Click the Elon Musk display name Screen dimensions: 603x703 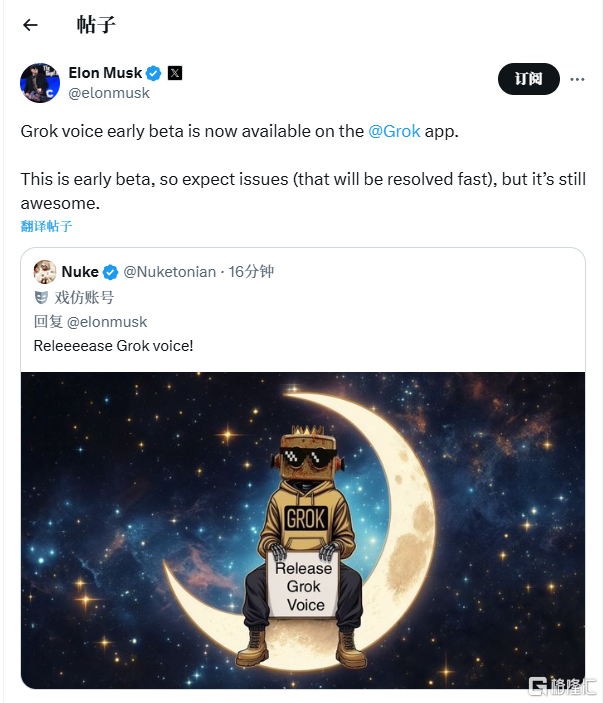(x=105, y=73)
